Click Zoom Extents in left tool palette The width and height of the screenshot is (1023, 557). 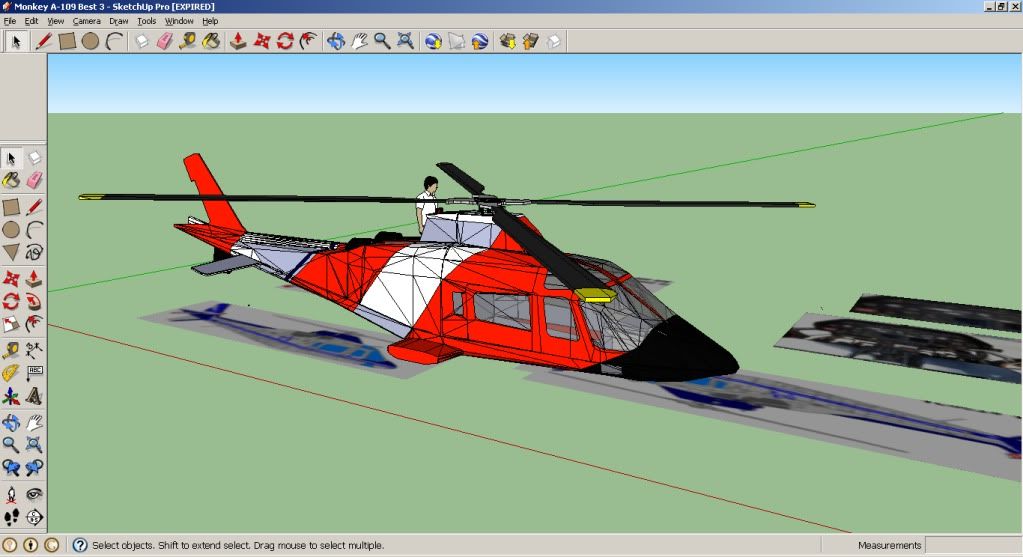34,445
